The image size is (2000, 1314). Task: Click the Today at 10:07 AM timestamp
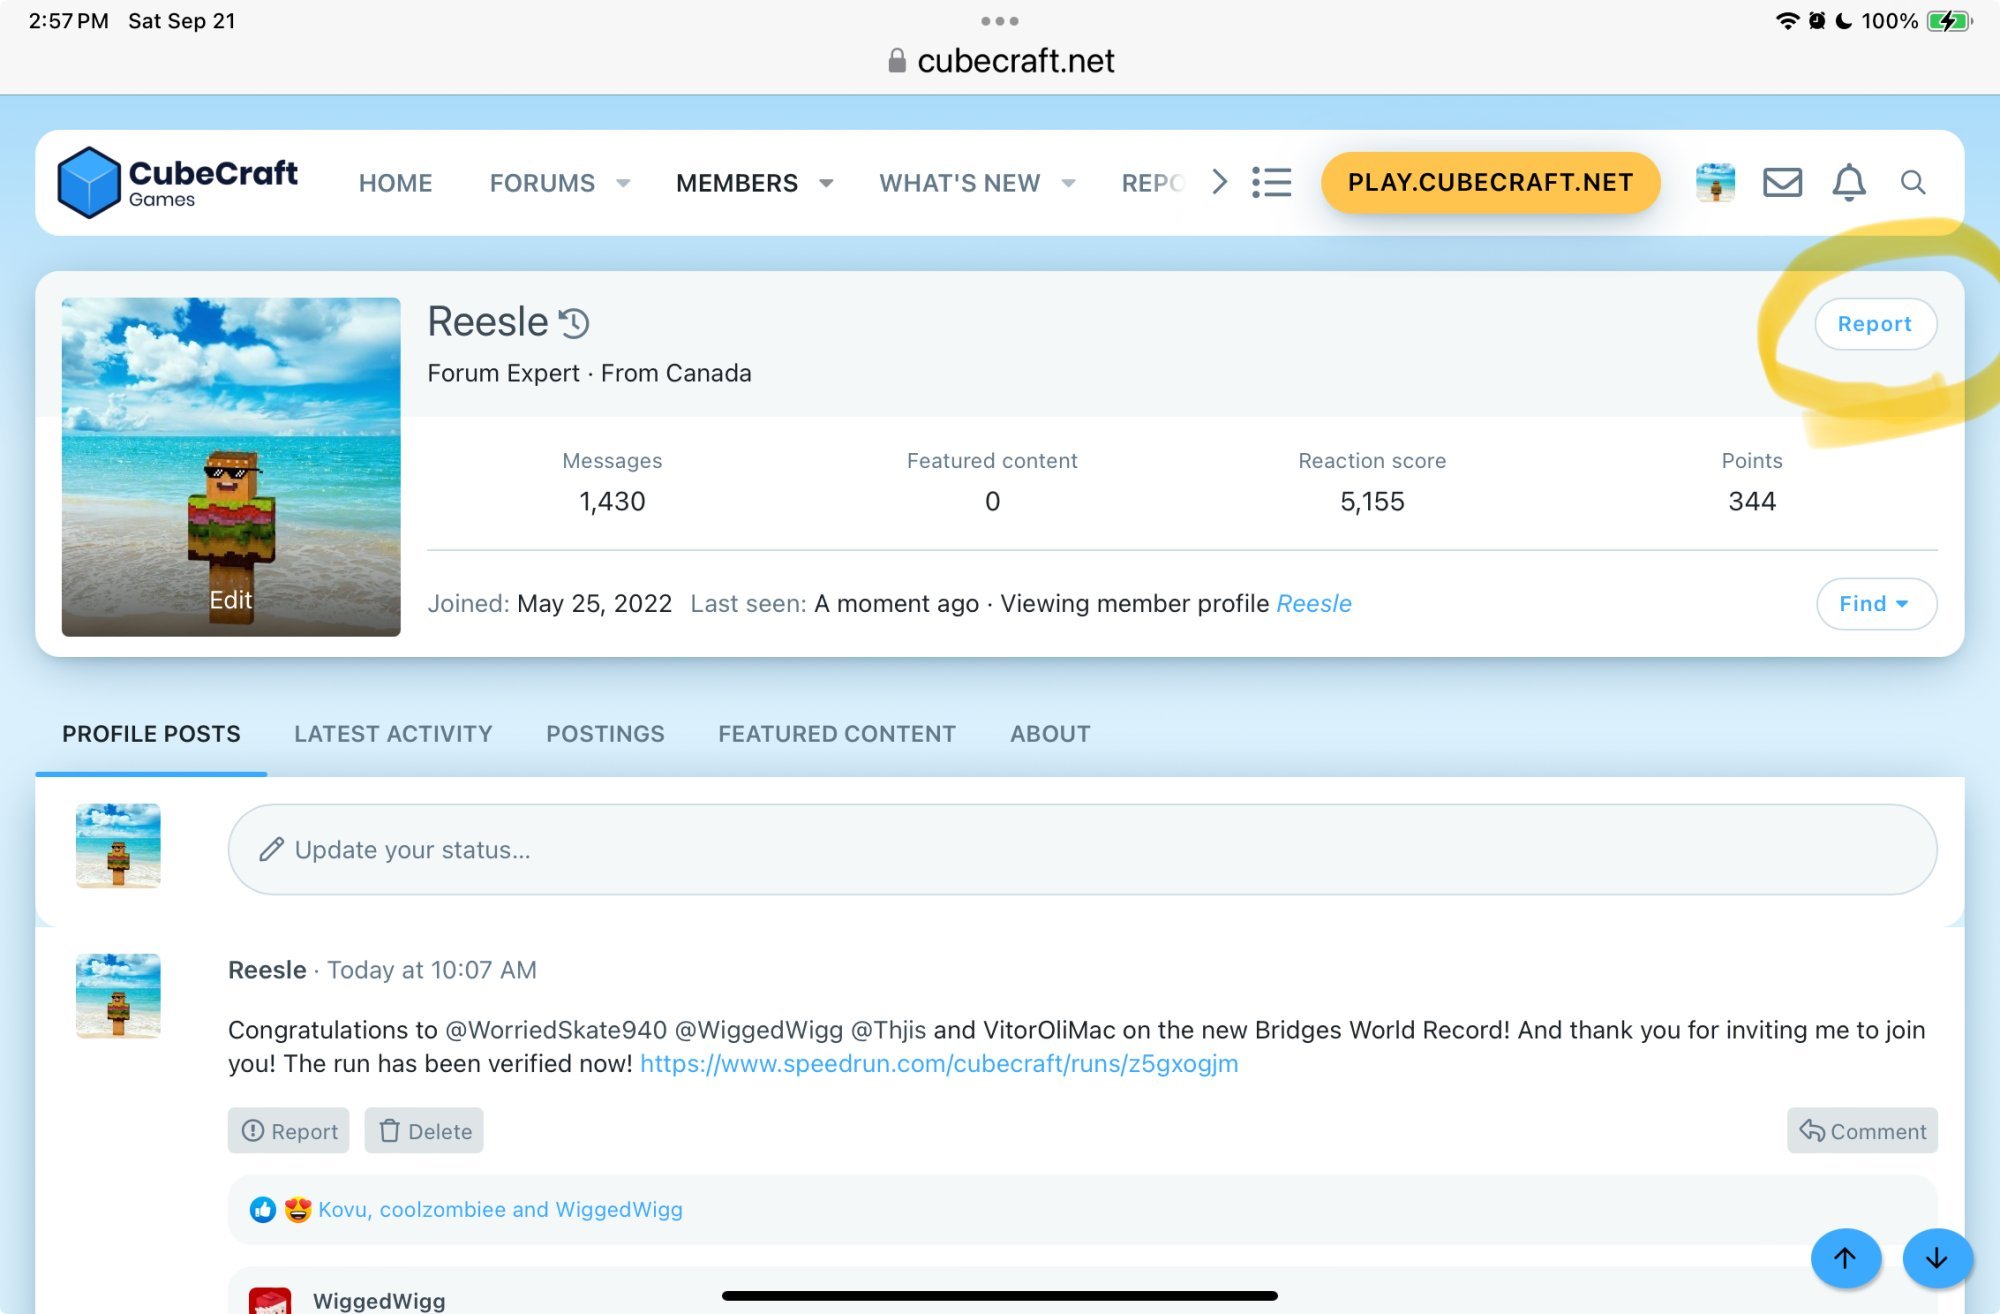coord(432,970)
